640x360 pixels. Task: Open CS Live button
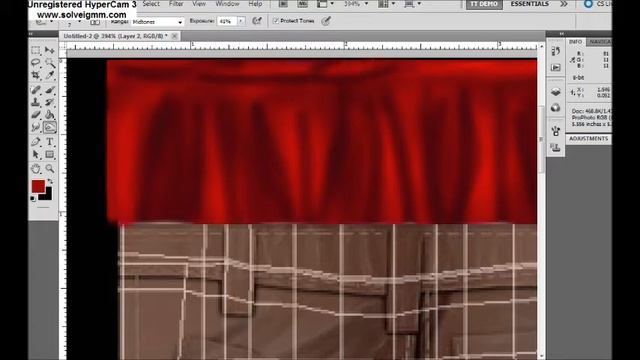pos(598,4)
